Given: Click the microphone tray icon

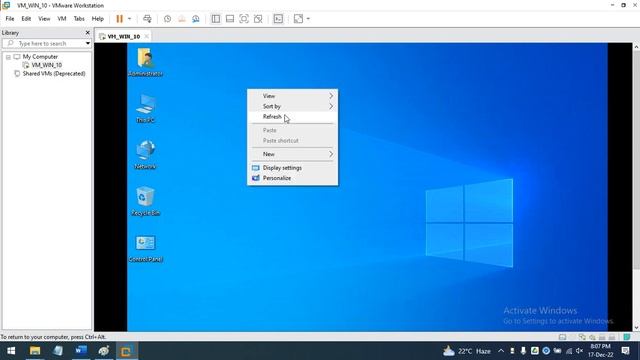Looking at the screenshot, I should tap(523, 351).
